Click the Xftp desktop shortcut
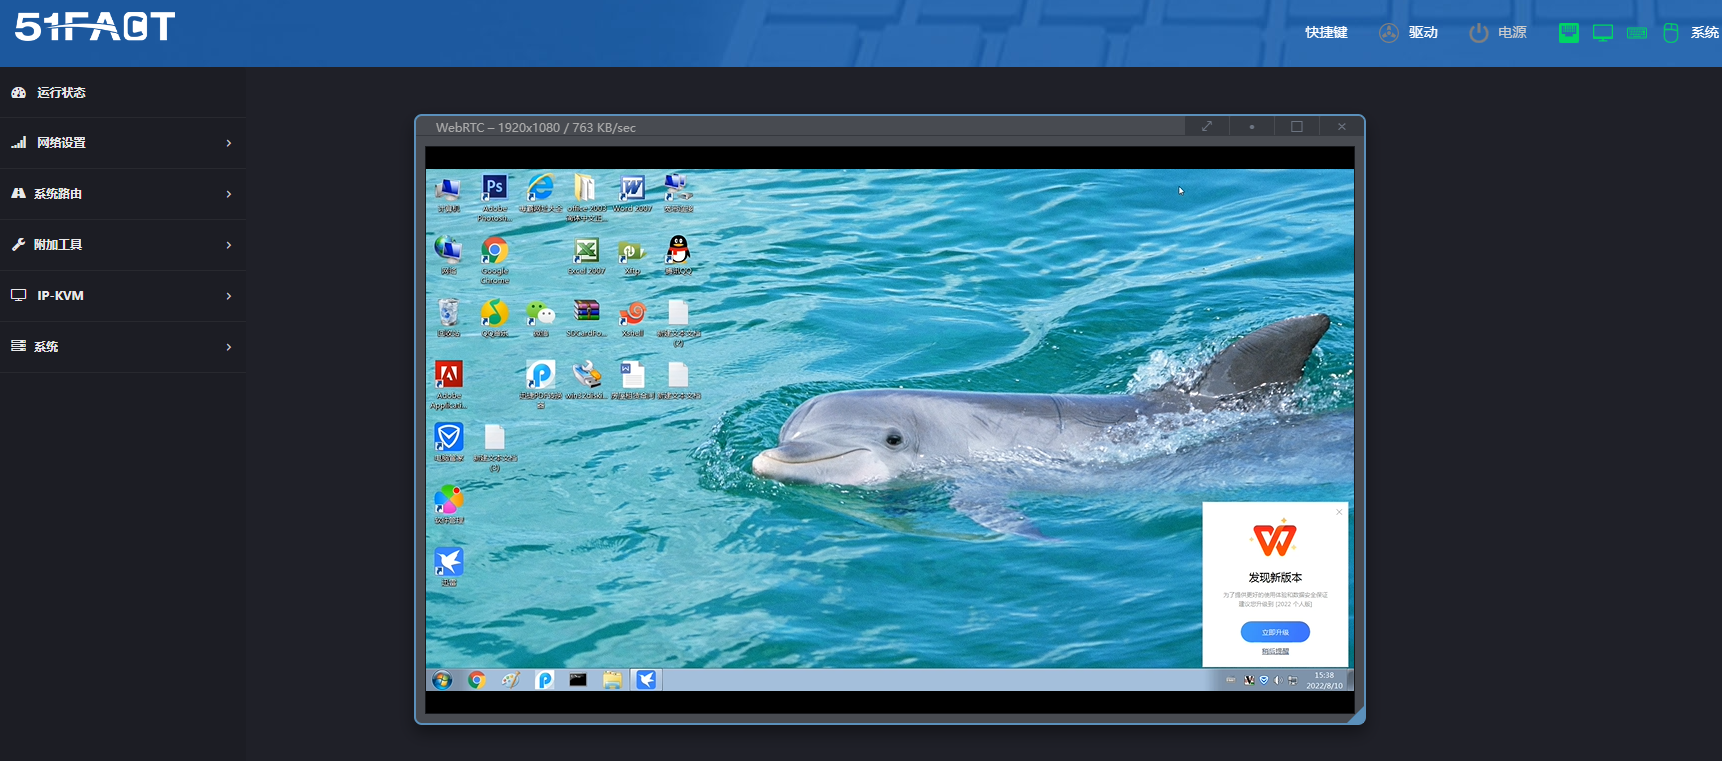1722x761 pixels. [632, 255]
